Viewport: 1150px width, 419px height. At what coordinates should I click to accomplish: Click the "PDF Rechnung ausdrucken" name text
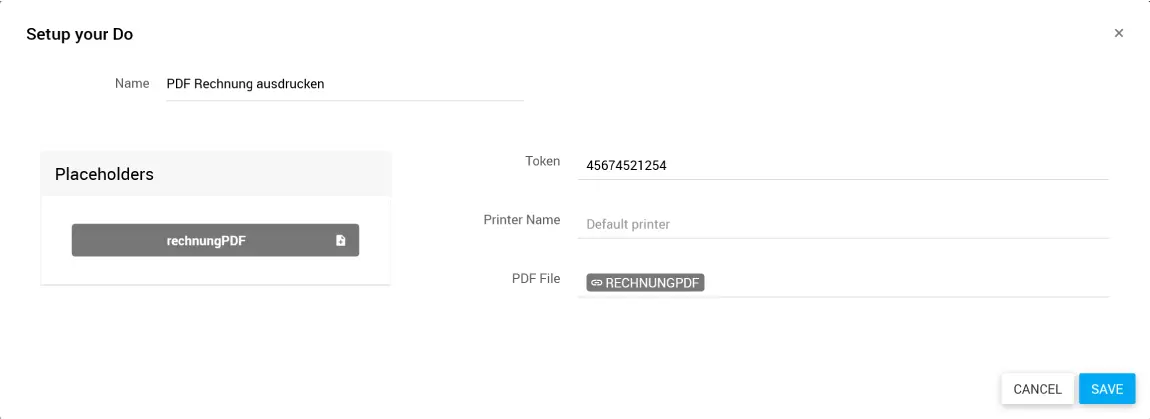[245, 85]
